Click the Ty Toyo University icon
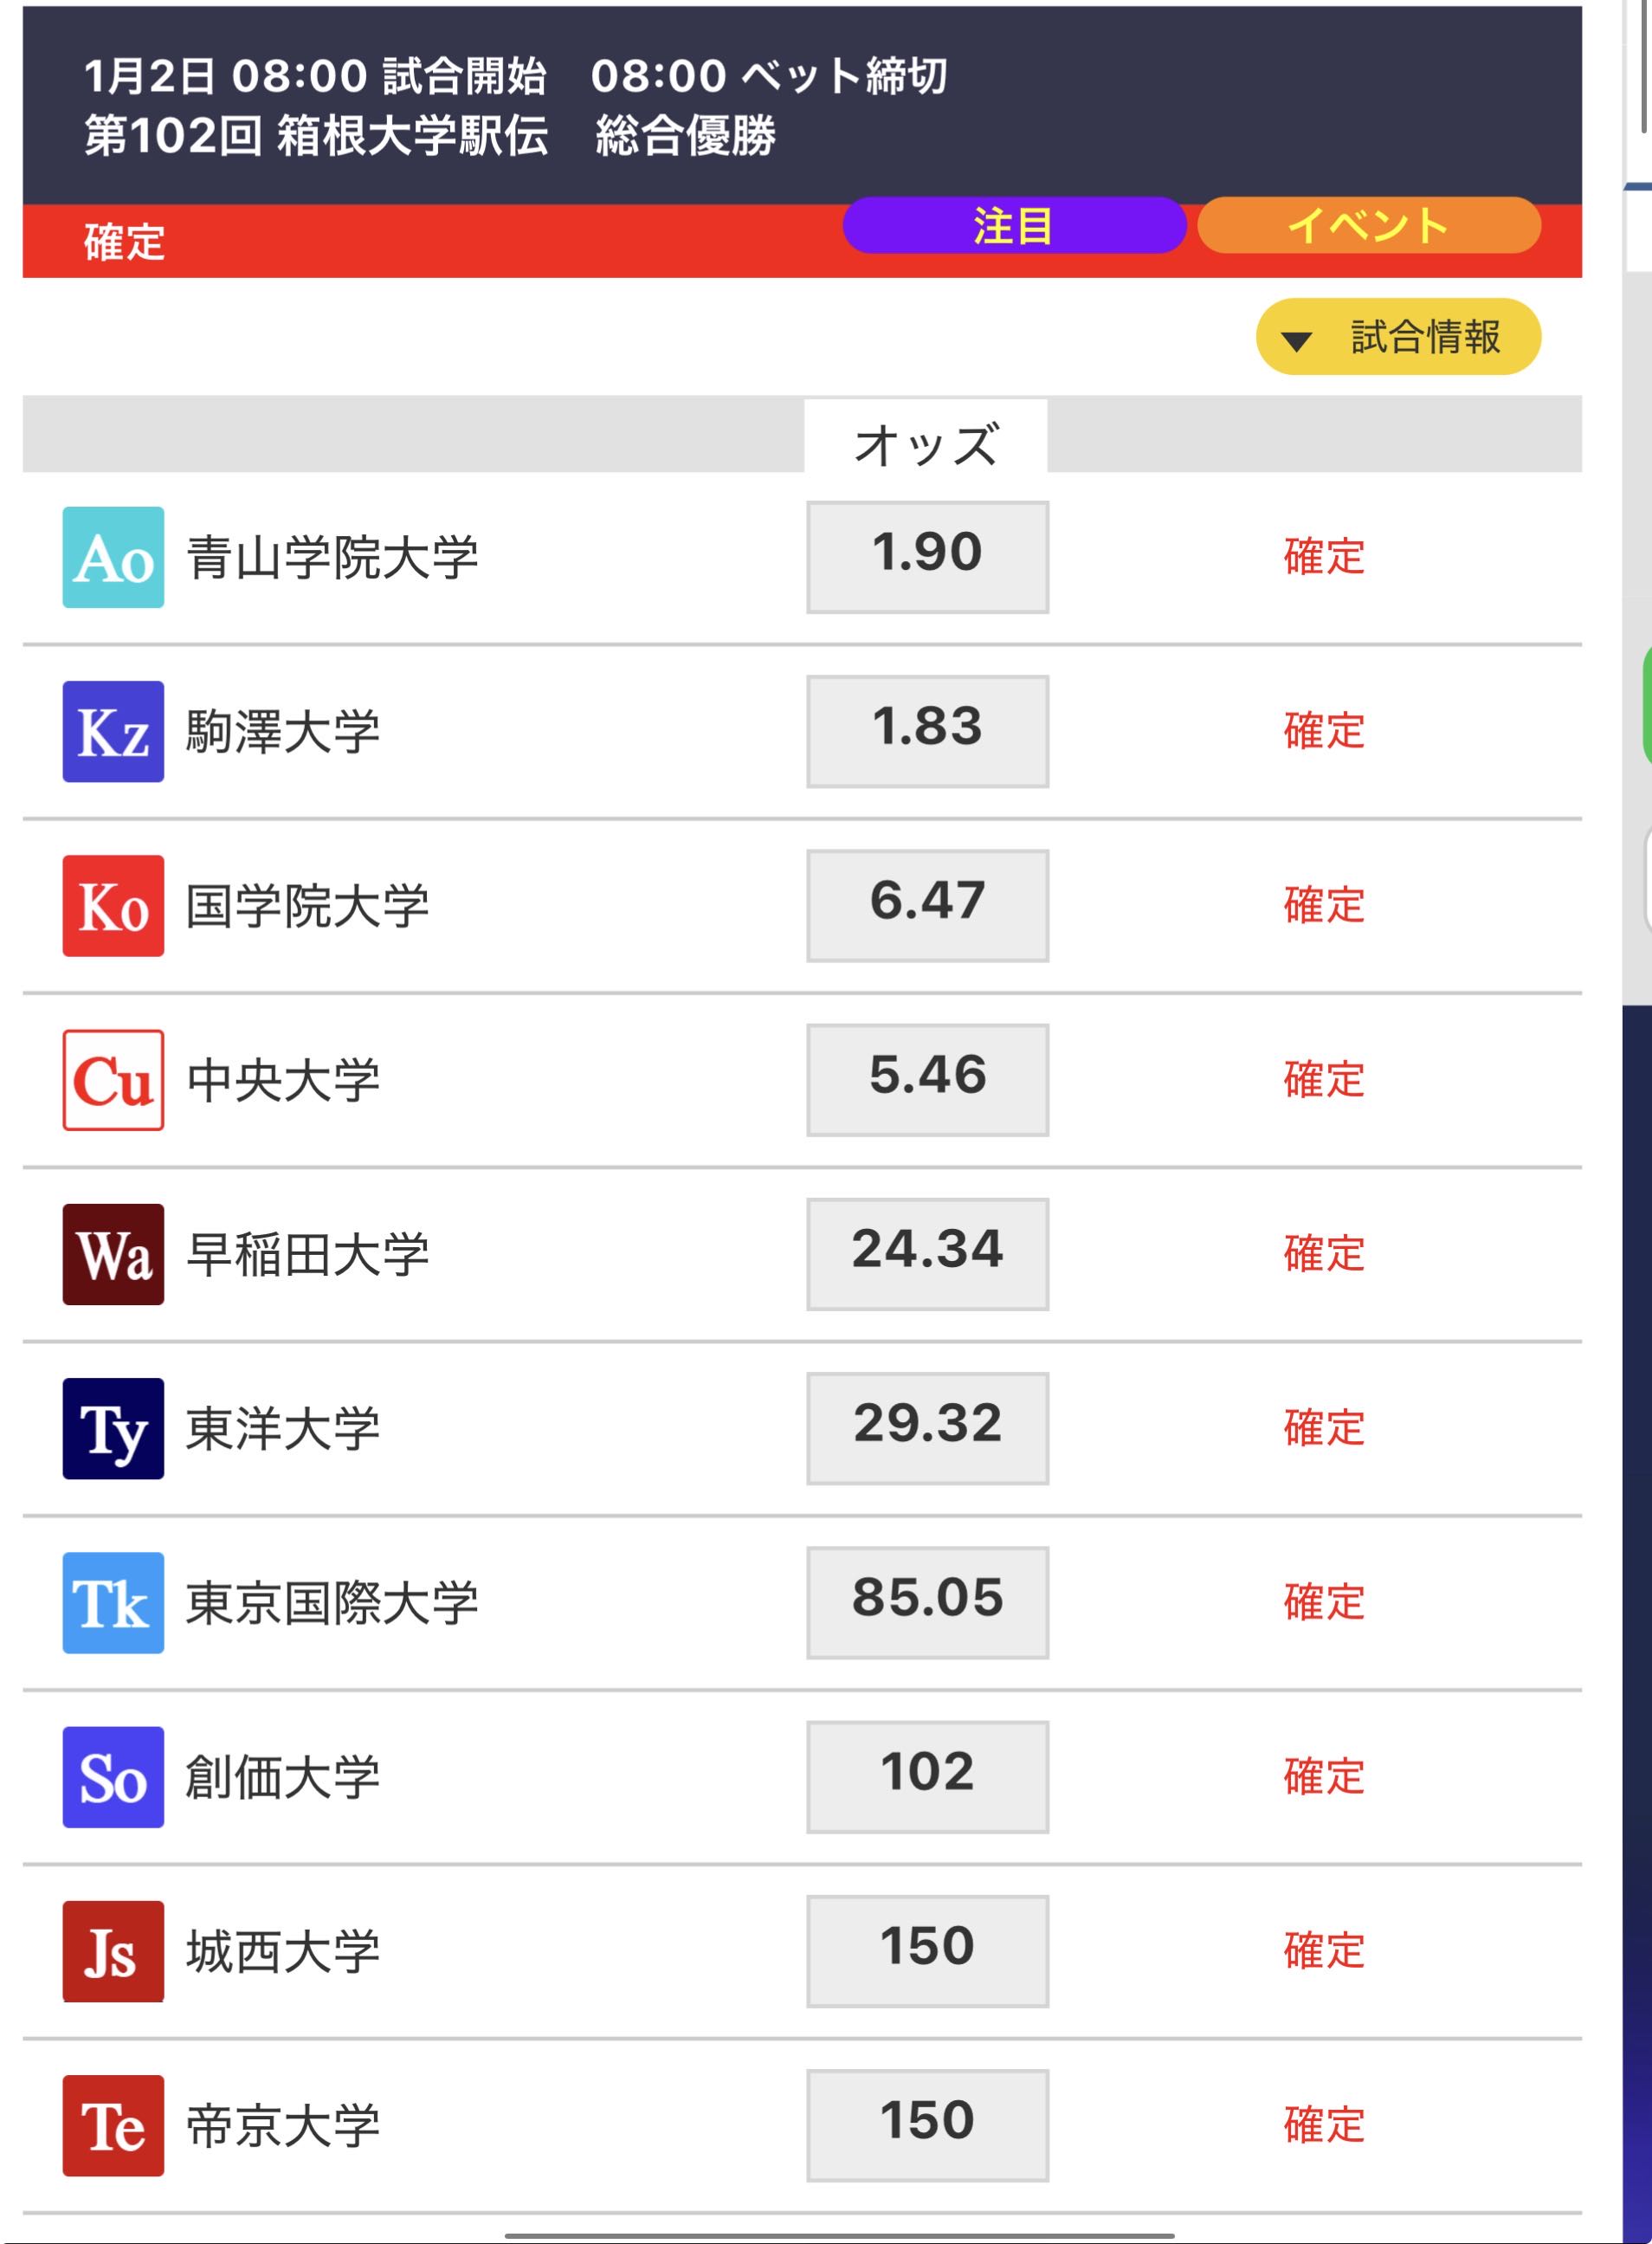The image size is (1652, 2244). 113,1428
